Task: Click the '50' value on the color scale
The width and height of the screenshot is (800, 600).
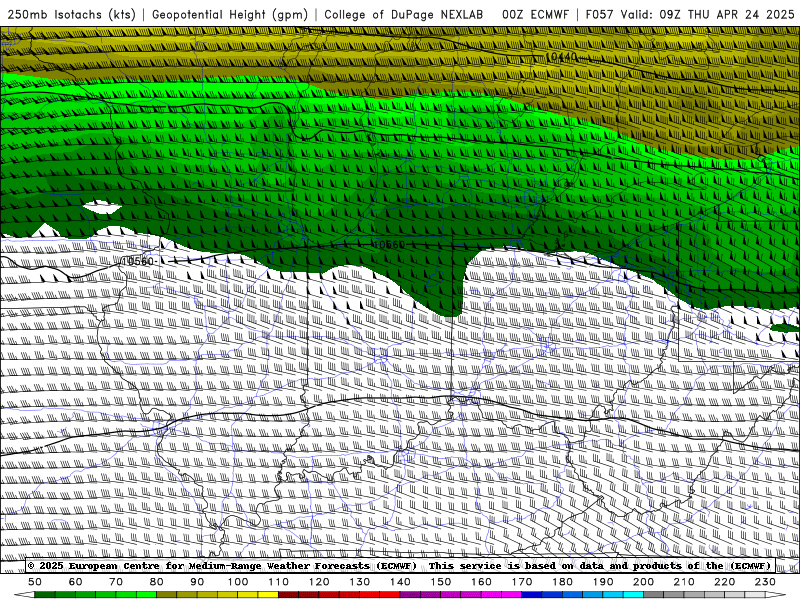Action: [35, 582]
